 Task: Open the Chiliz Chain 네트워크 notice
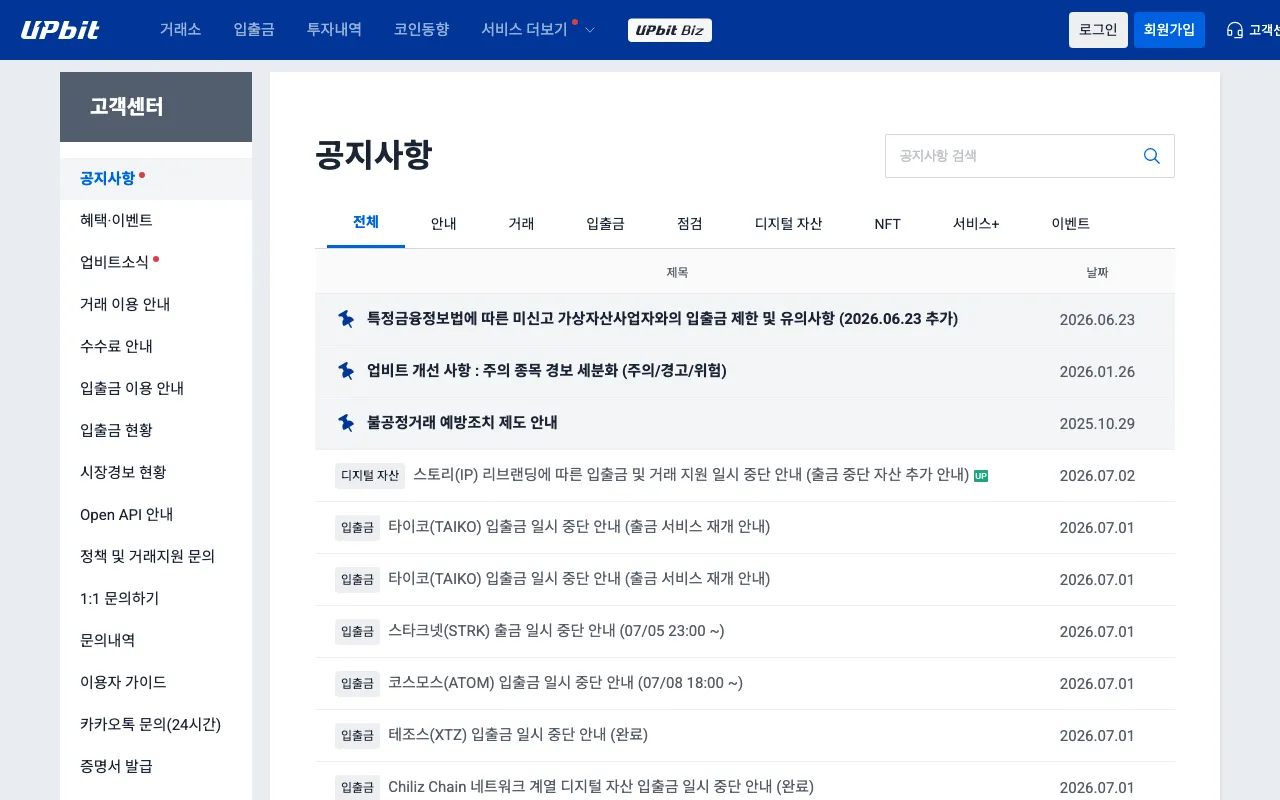click(x=601, y=787)
